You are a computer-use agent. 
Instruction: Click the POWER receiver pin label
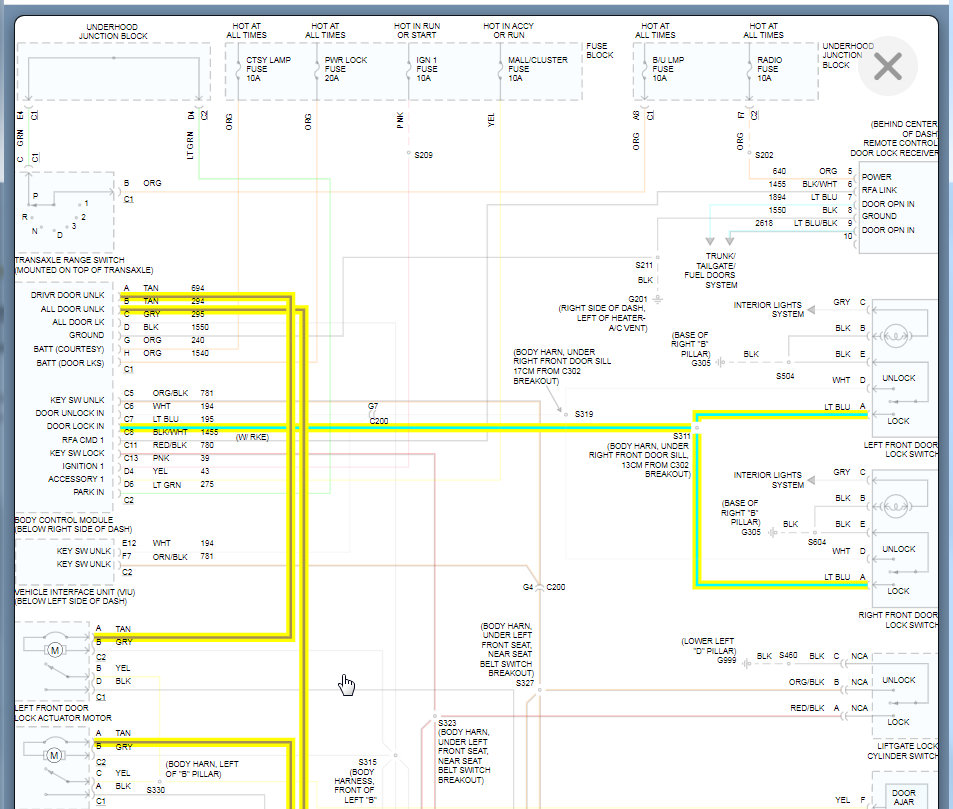tap(876, 177)
